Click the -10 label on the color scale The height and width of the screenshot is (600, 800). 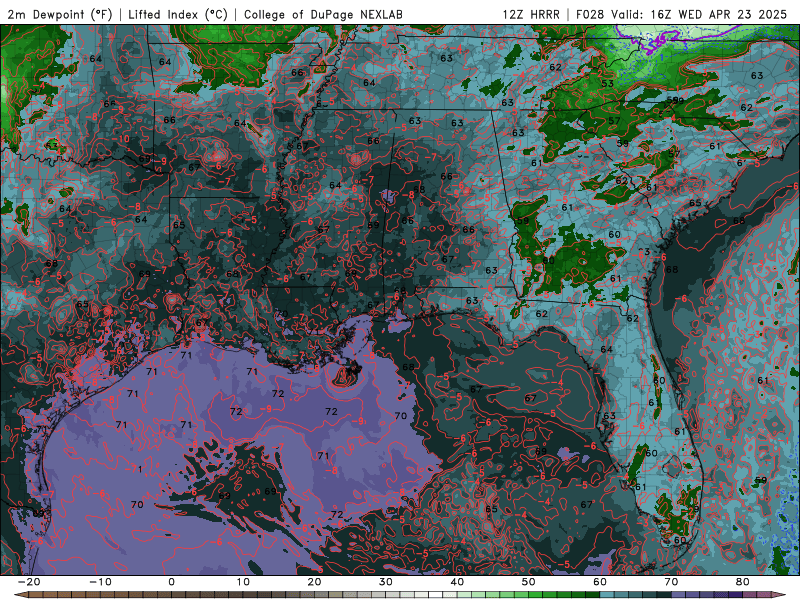pos(100,582)
